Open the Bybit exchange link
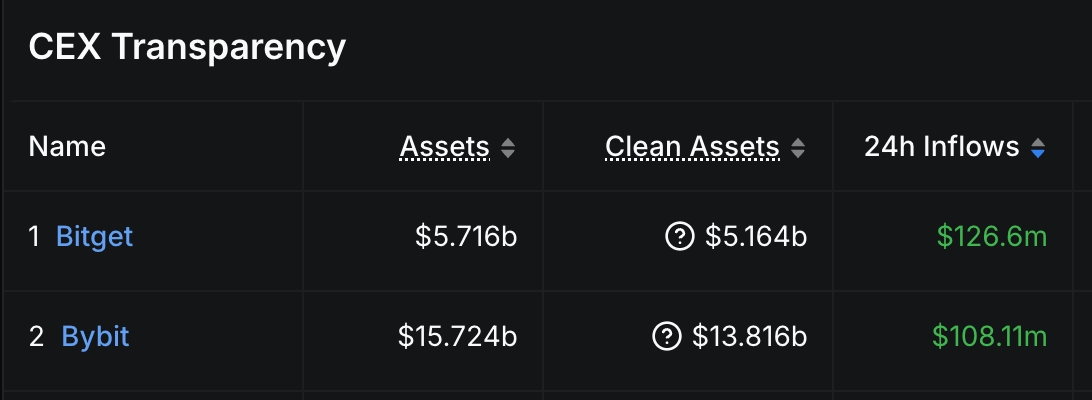Screen dimensions: 1092x400 pyautogui.click(x=95, y=337)
